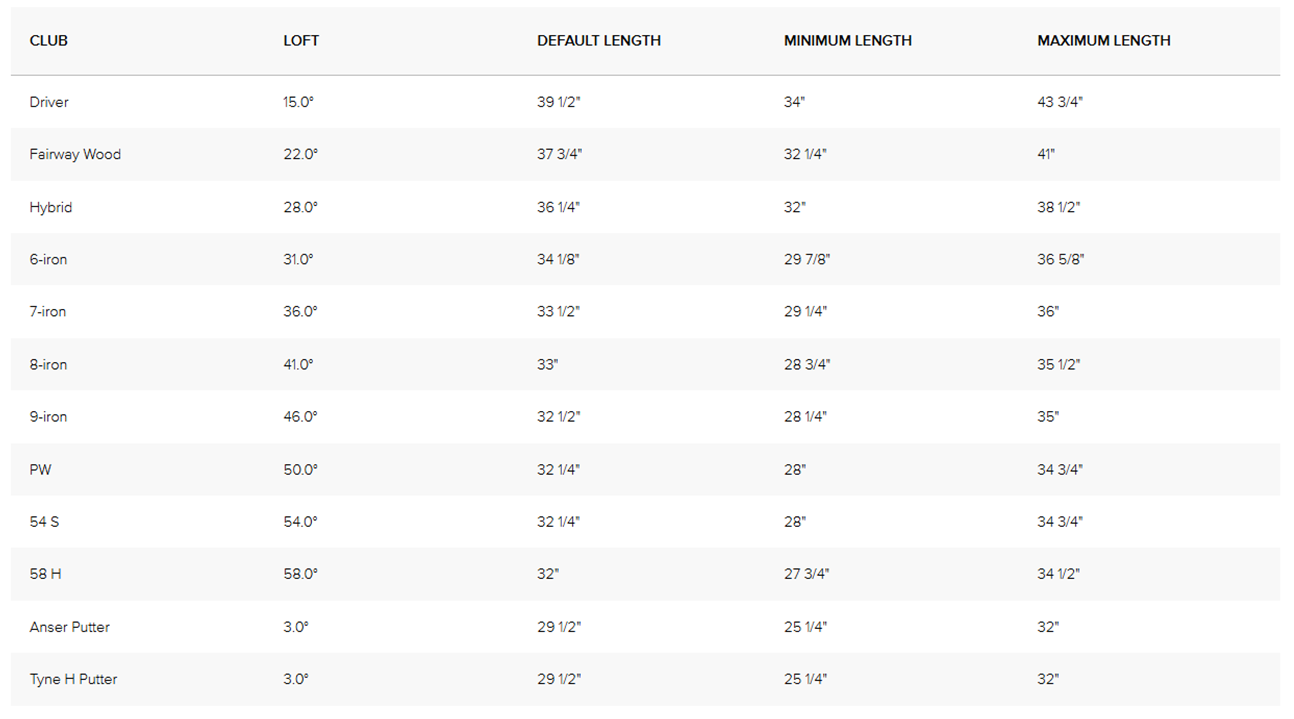The height and width of the screenshot is (719, 1294).
Task: Click the LOFT column header
Action: 301,41
